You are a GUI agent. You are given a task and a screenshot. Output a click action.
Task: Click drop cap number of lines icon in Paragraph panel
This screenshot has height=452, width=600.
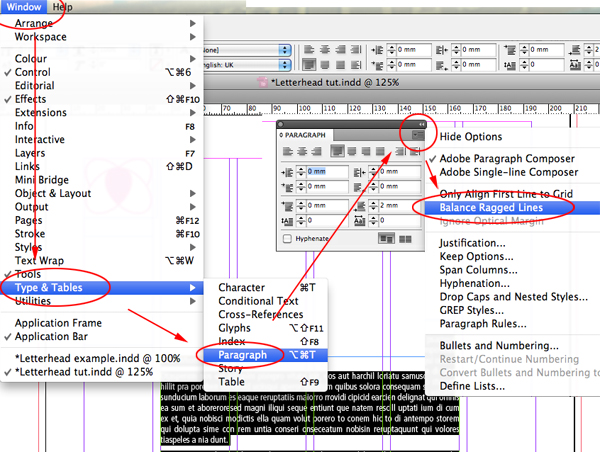(287, 221)
